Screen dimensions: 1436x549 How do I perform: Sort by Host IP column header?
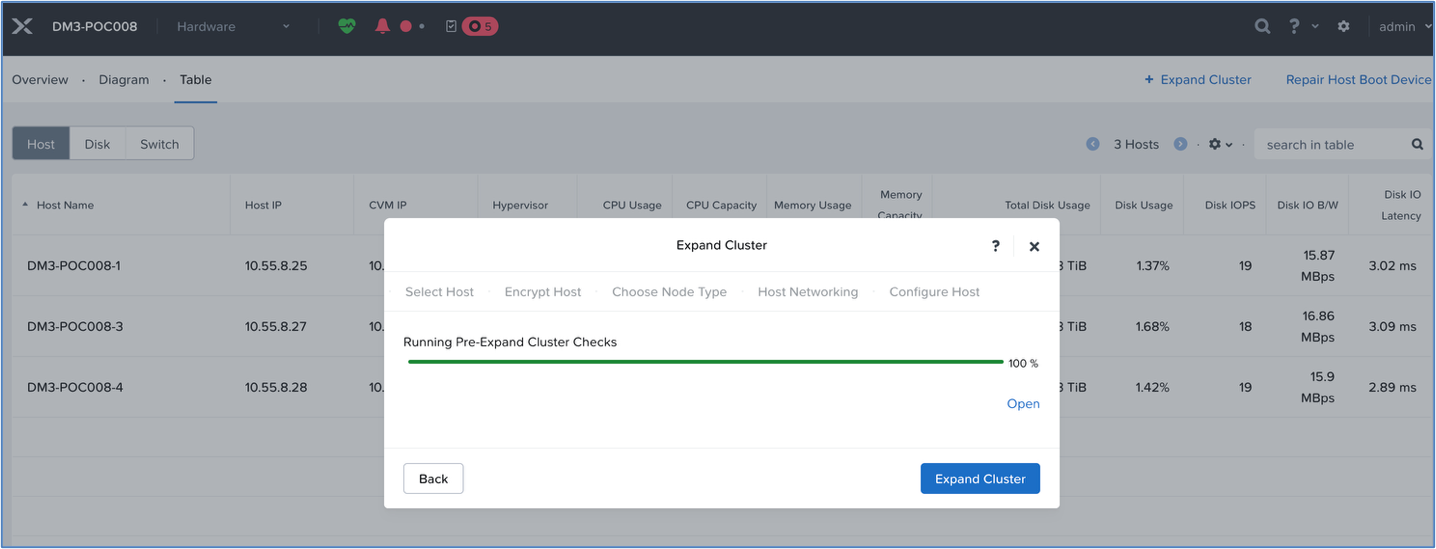coord(263,205)
